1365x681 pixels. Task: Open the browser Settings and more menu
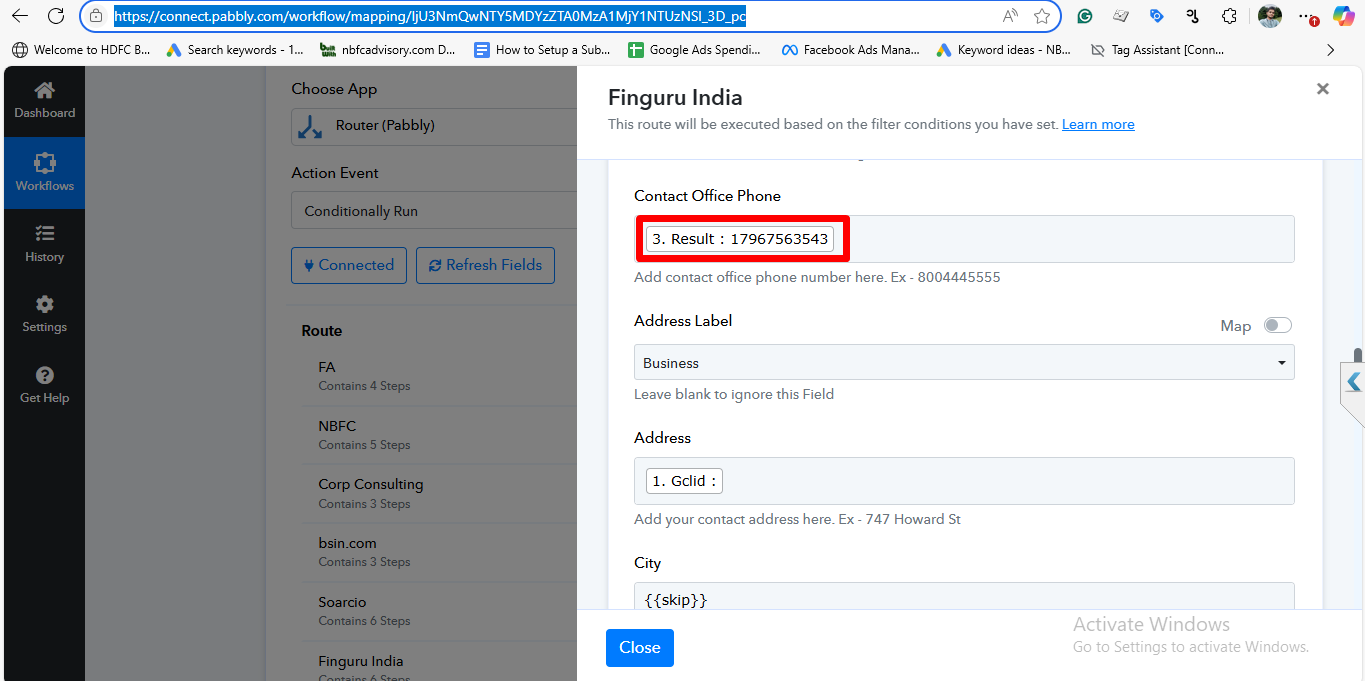(1308, 16)
